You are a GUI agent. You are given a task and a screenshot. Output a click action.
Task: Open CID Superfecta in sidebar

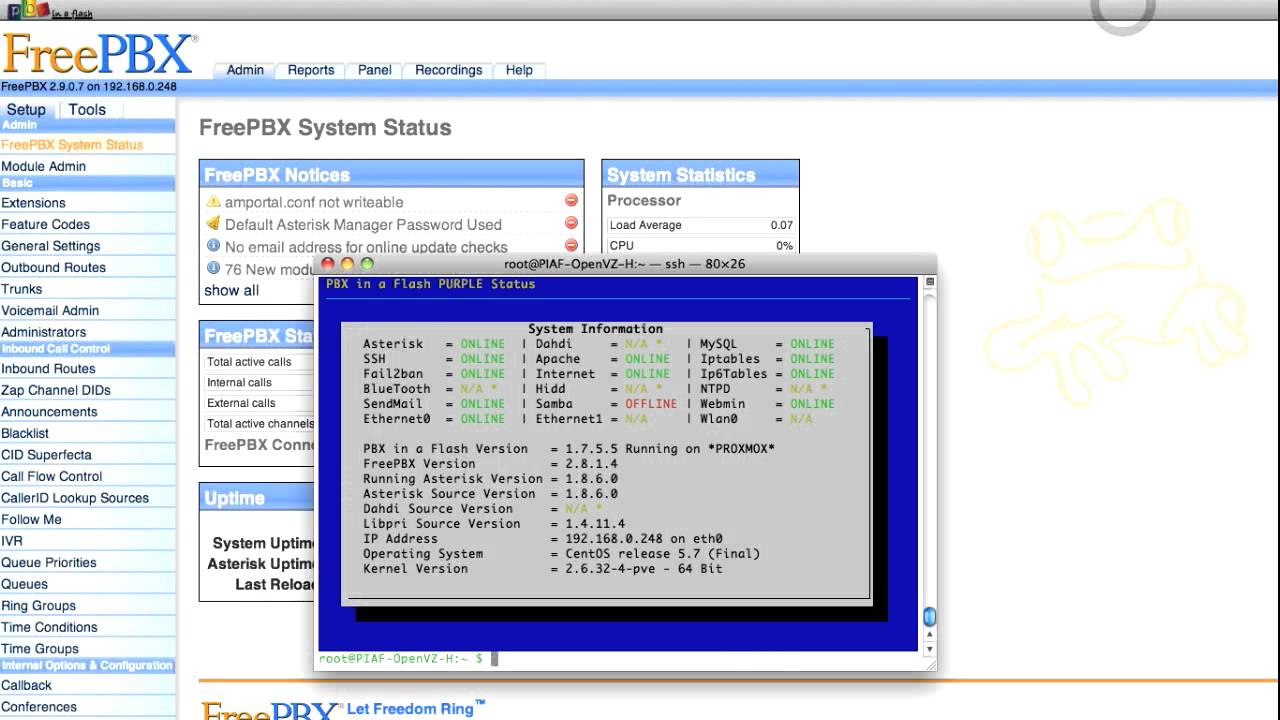[46, 455]
